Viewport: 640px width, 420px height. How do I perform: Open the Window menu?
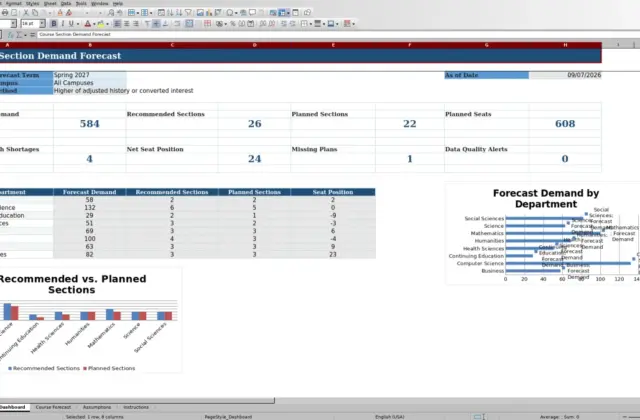pos(100,3)
